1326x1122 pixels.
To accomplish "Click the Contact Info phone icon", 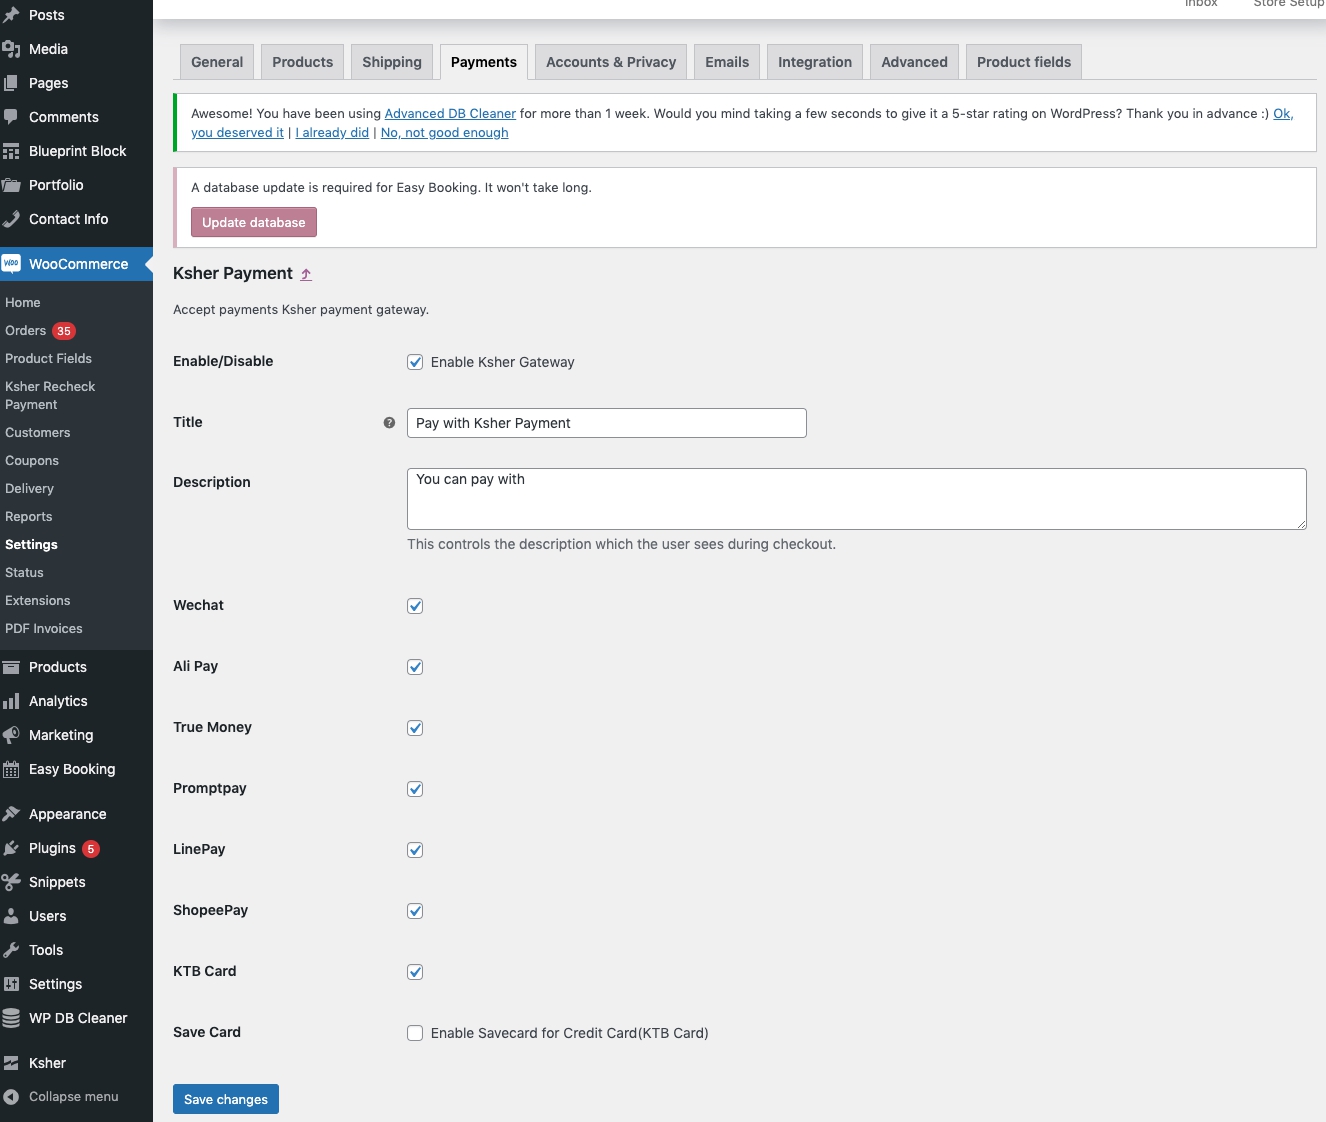I will tap(11, 219).
